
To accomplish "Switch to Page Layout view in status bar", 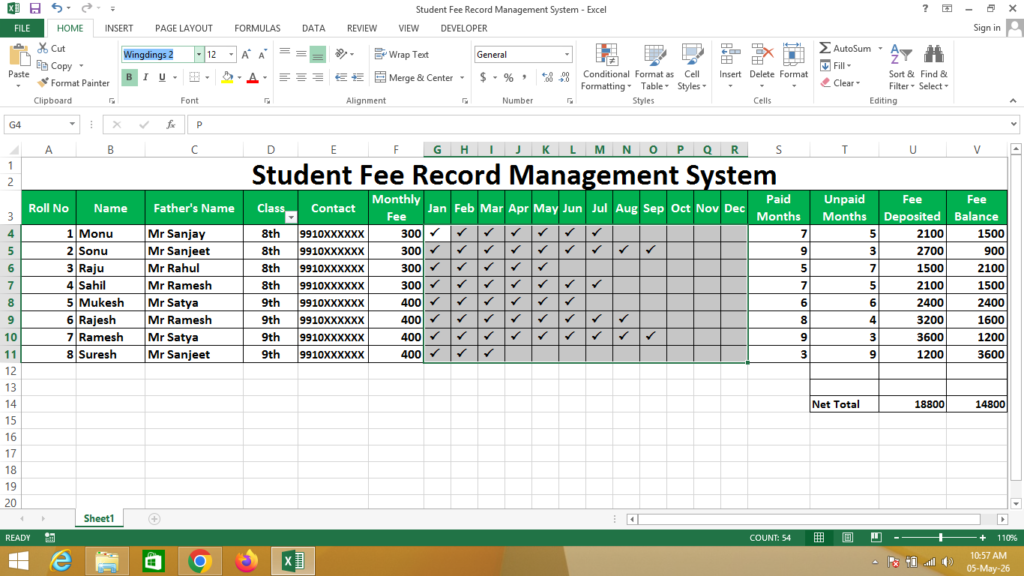I will coord(848,537).
